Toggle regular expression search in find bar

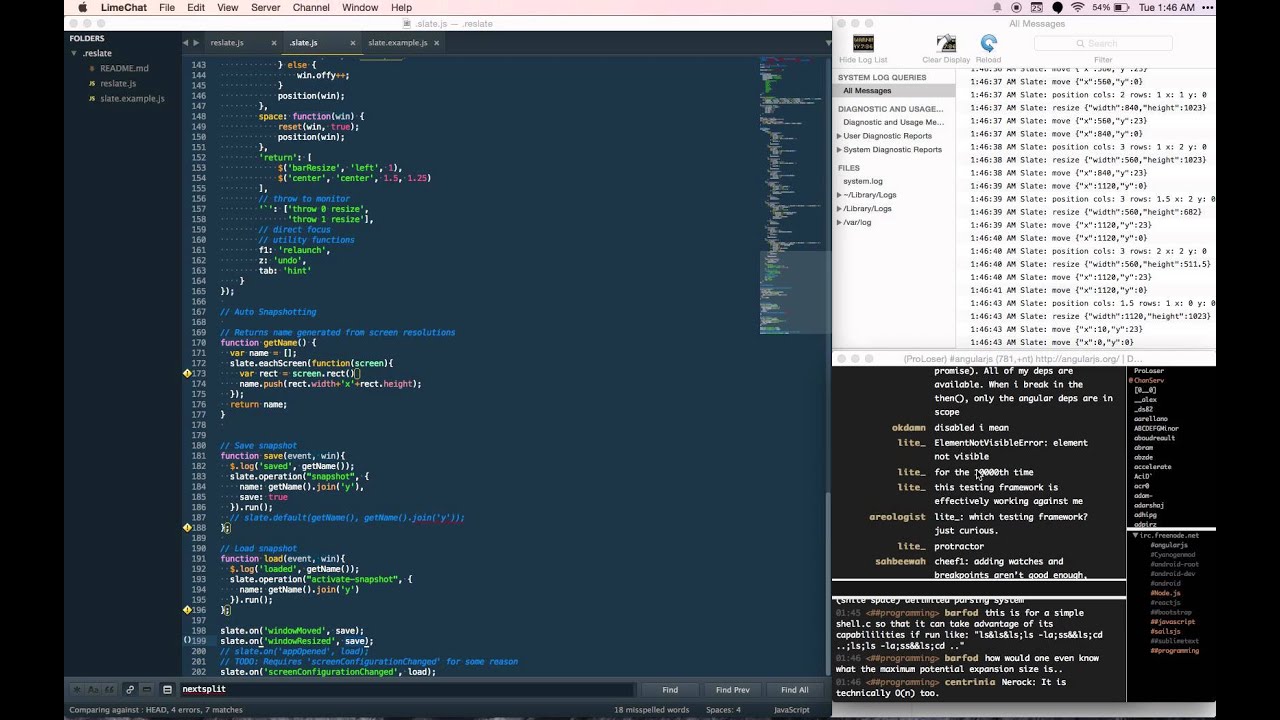tap(76, 689)
